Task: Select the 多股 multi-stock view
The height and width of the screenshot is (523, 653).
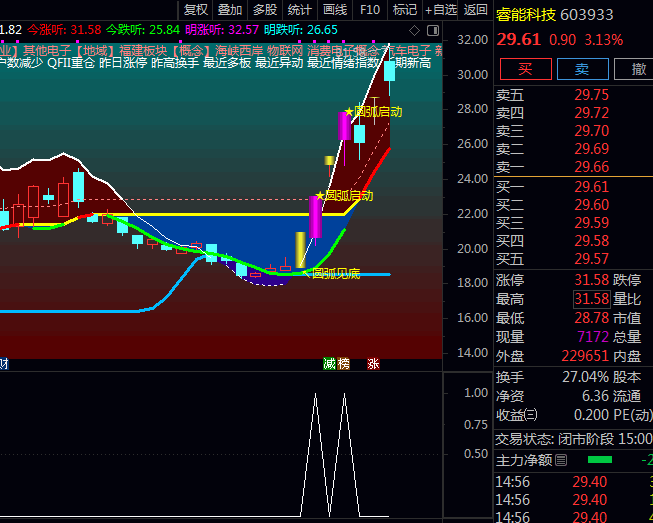Action: tap(265, 10)
